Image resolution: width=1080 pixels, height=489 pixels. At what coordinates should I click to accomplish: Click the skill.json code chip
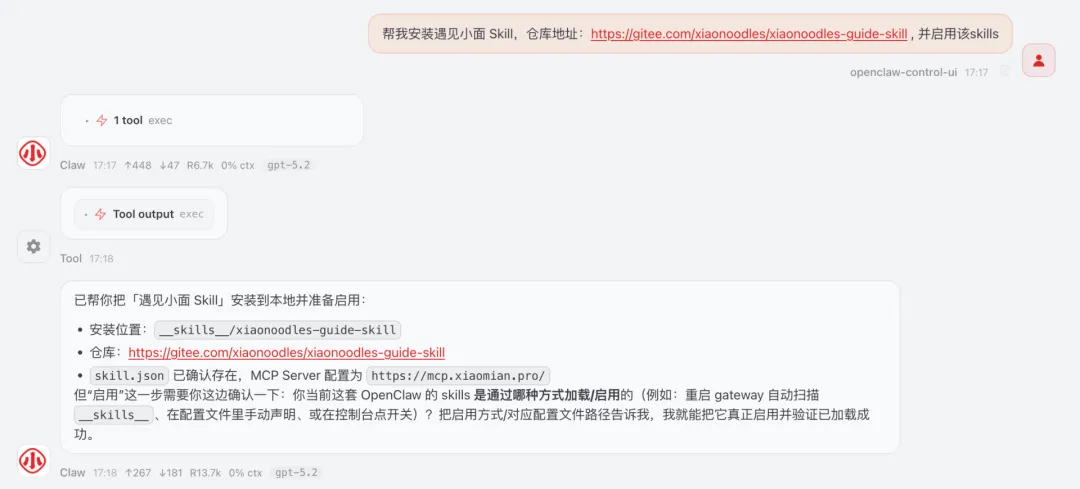(x=129, y=375)
